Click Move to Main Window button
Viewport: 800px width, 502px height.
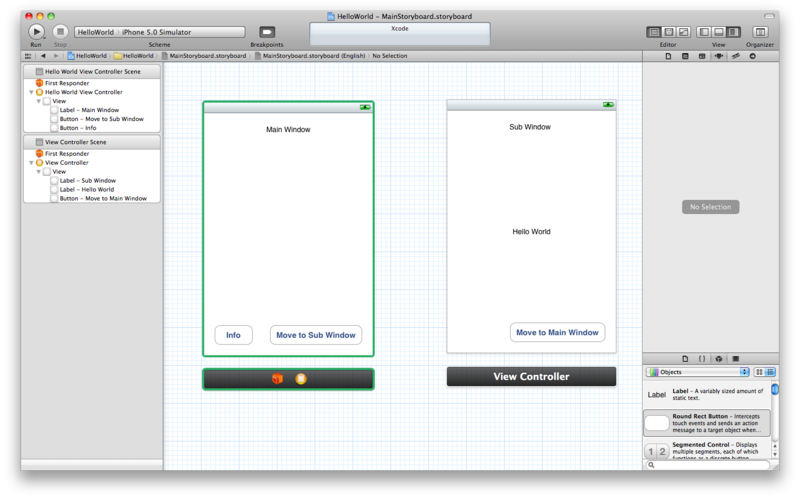click(557, 332)
